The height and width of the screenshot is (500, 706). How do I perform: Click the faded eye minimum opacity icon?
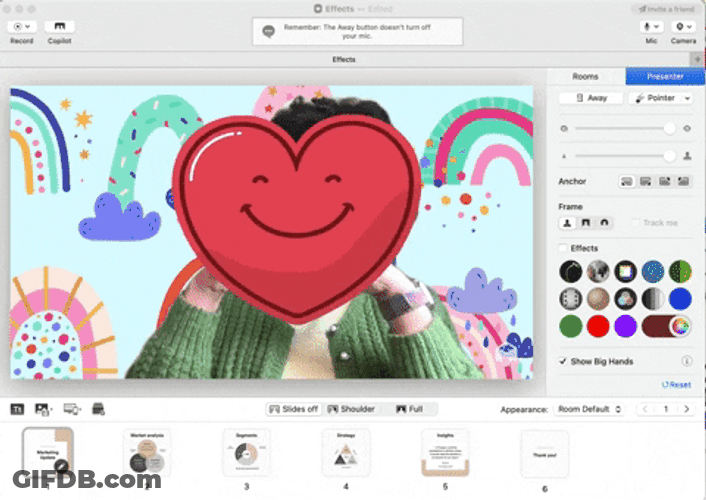coord(564,128)
